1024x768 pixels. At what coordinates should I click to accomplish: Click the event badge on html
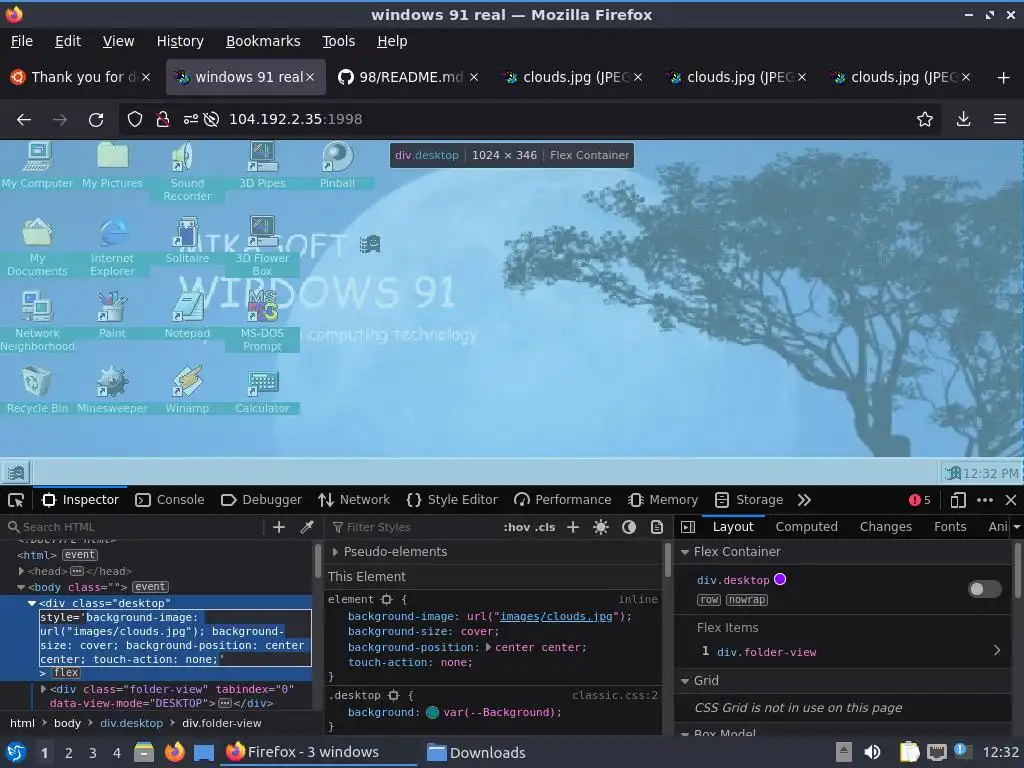point(80,555)
